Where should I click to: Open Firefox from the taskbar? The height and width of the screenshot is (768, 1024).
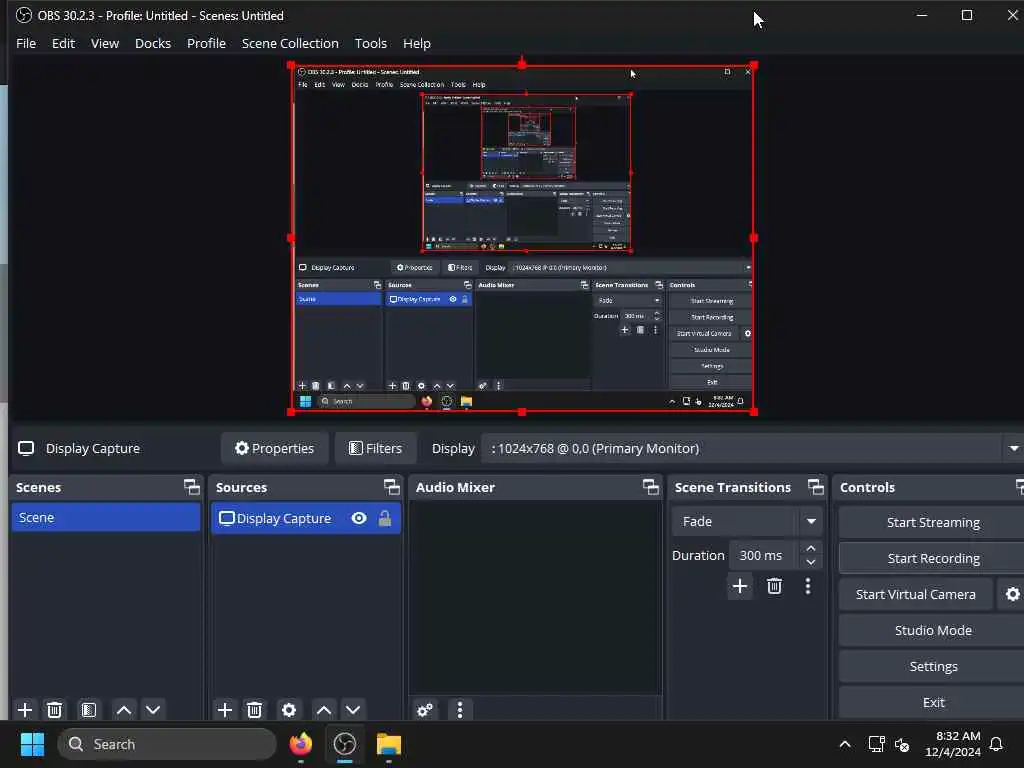pos(300,744)
